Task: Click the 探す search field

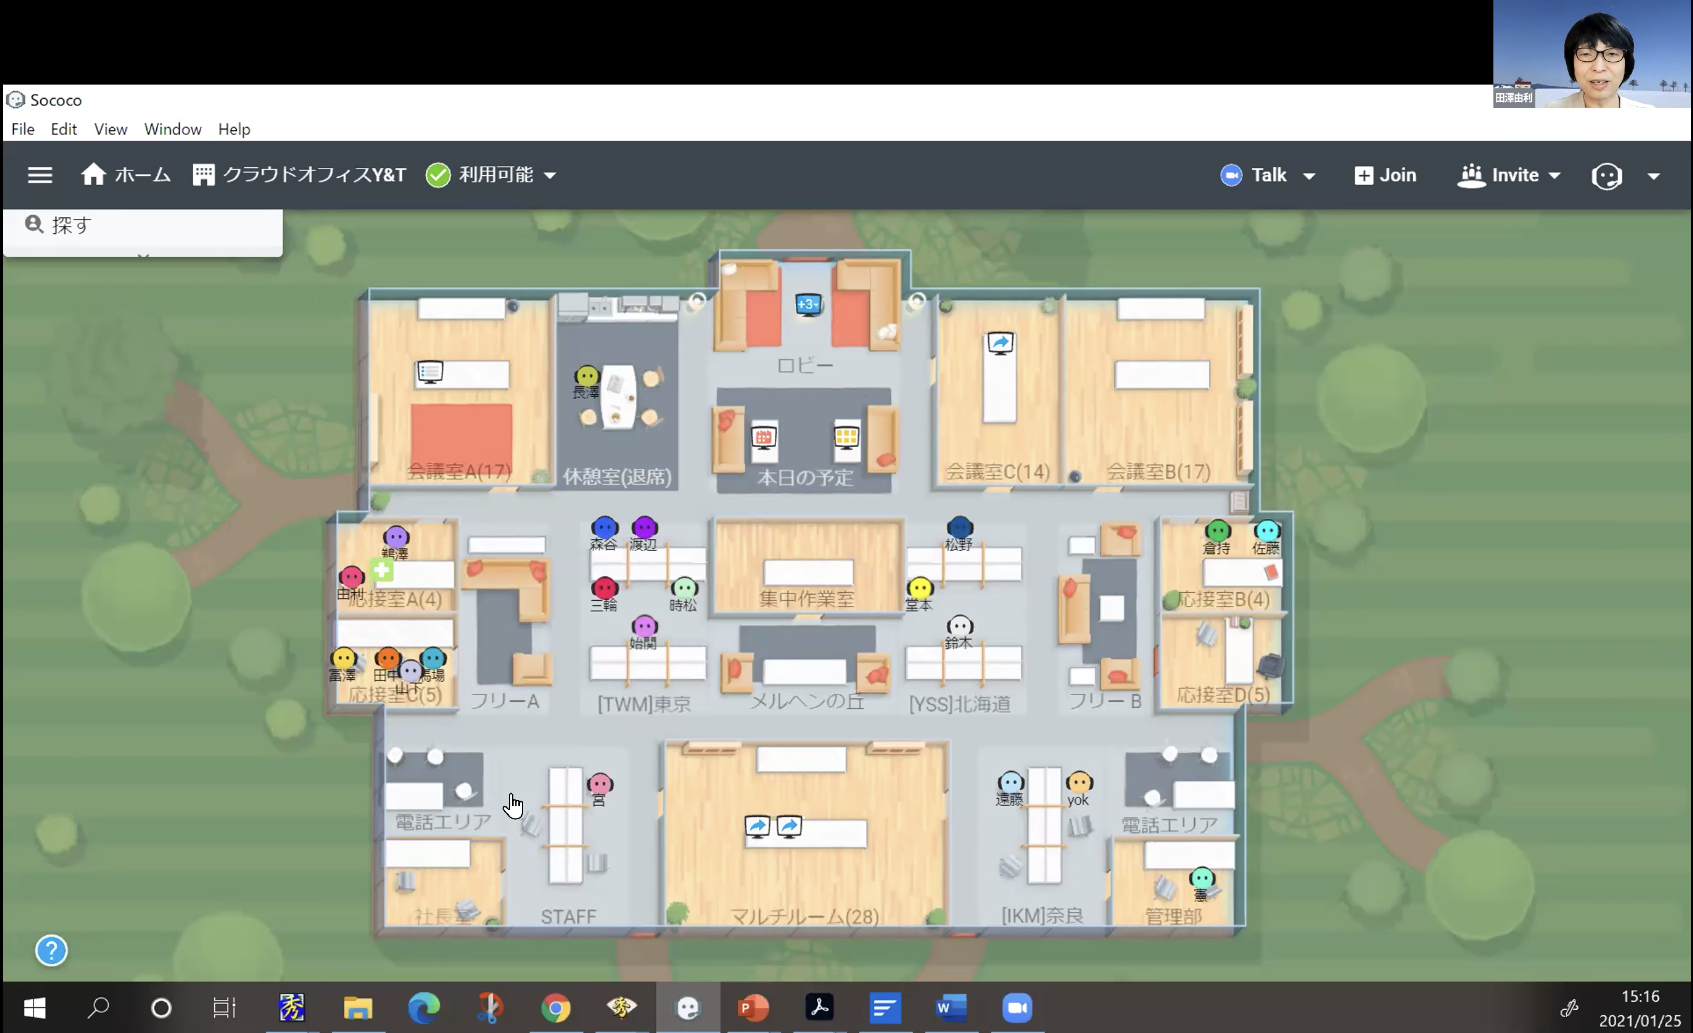Action: (143, 225)
